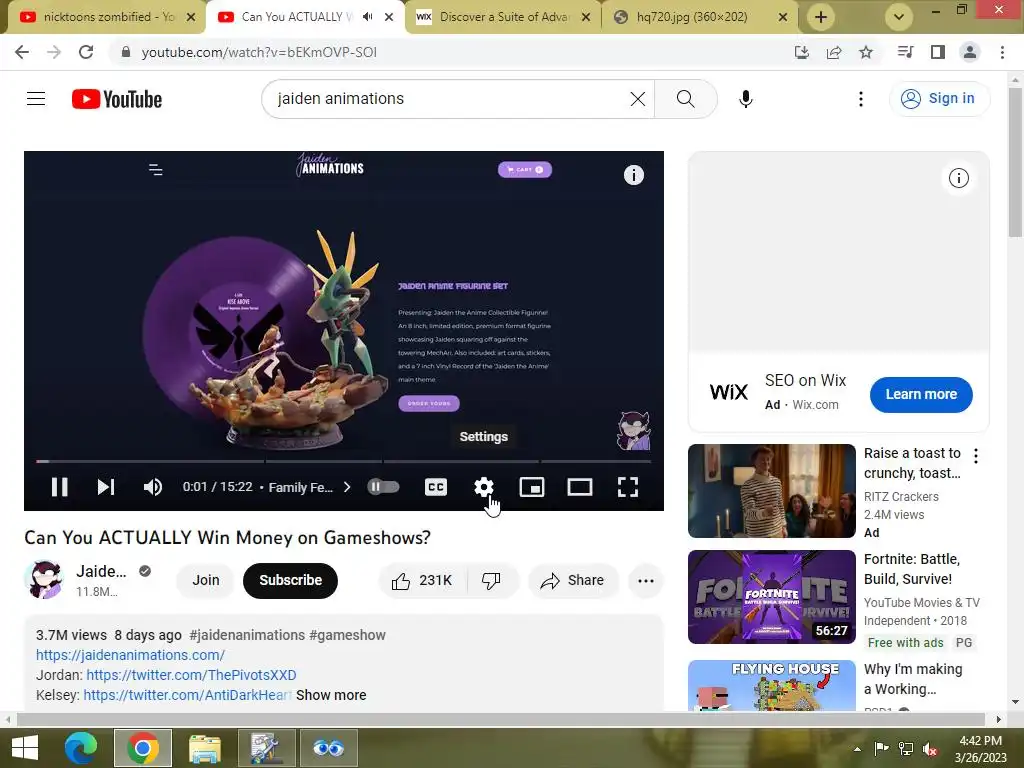Open tab search dropdown
1024x768 pixels.
click(899, 17)
